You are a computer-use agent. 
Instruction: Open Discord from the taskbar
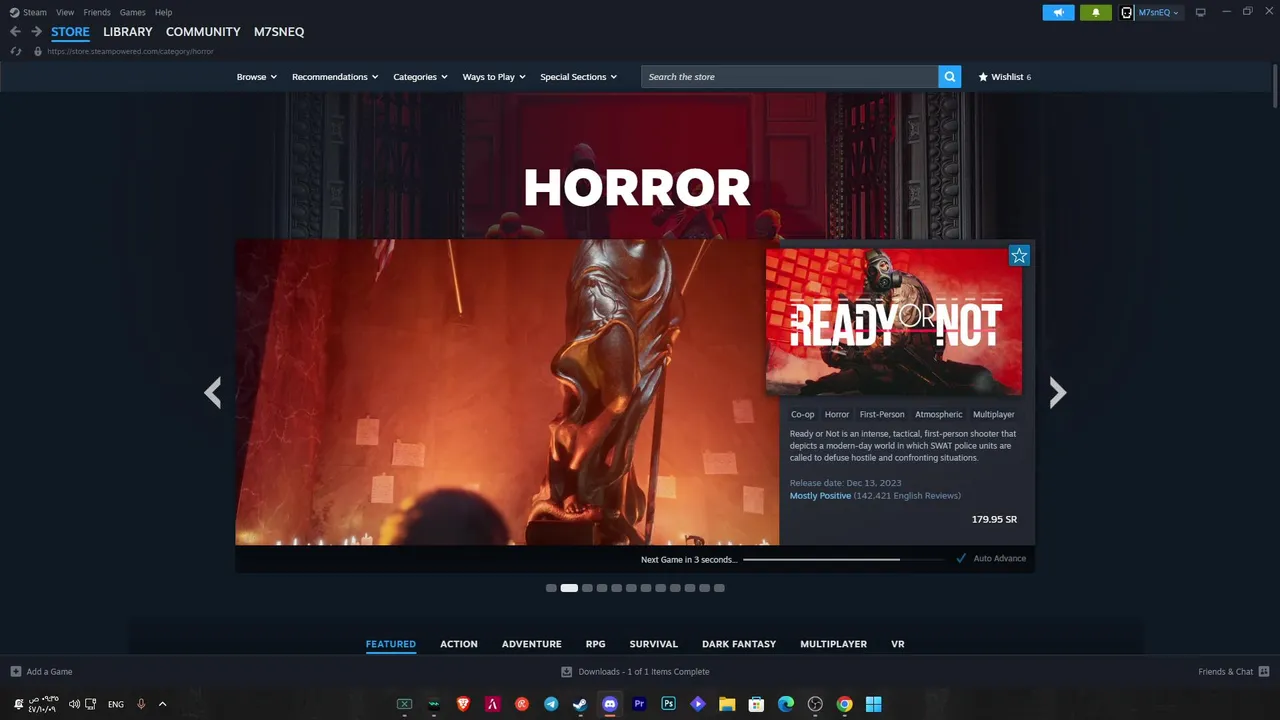(x=610, y=704)
